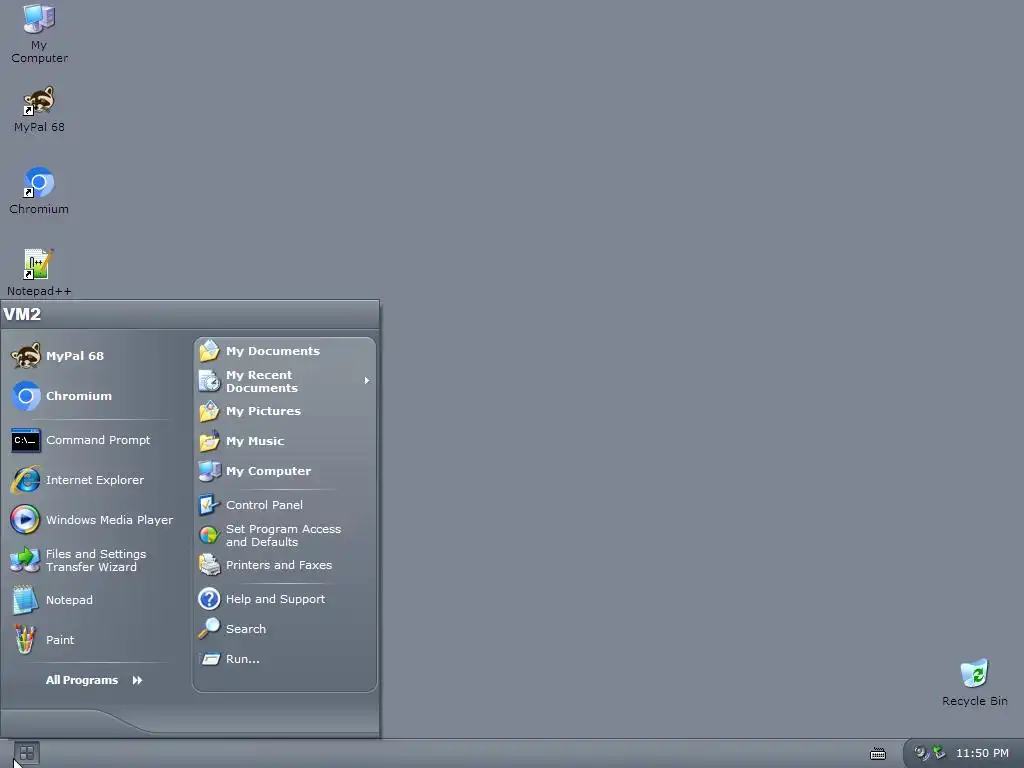Screen dimensions: 1024x768
Task: Launch MyPal 68 from the Start menu
Action: tap(91, 356)
